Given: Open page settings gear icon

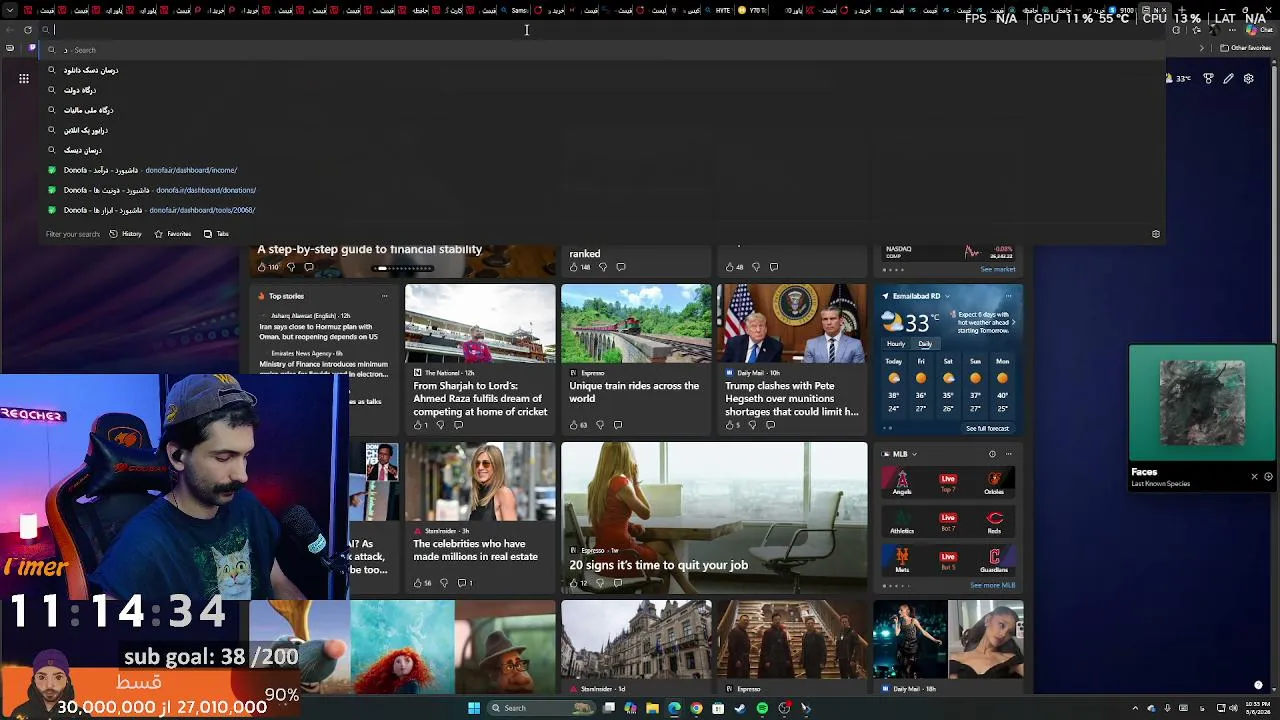Looking at the screenshot, I should click(x=1248, y=78).
